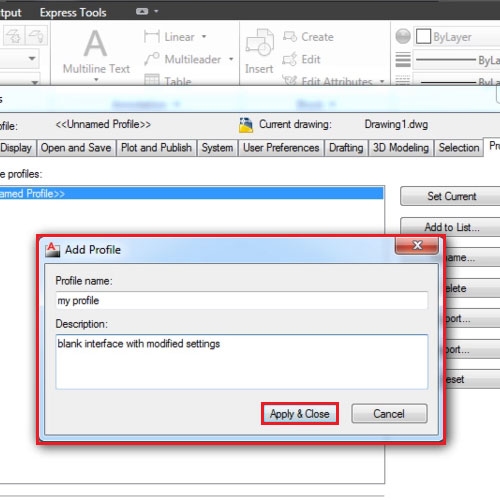Click the Add to List button
Image resolution: width=500 pixels, height=500 pixels.
click(450, 227)
